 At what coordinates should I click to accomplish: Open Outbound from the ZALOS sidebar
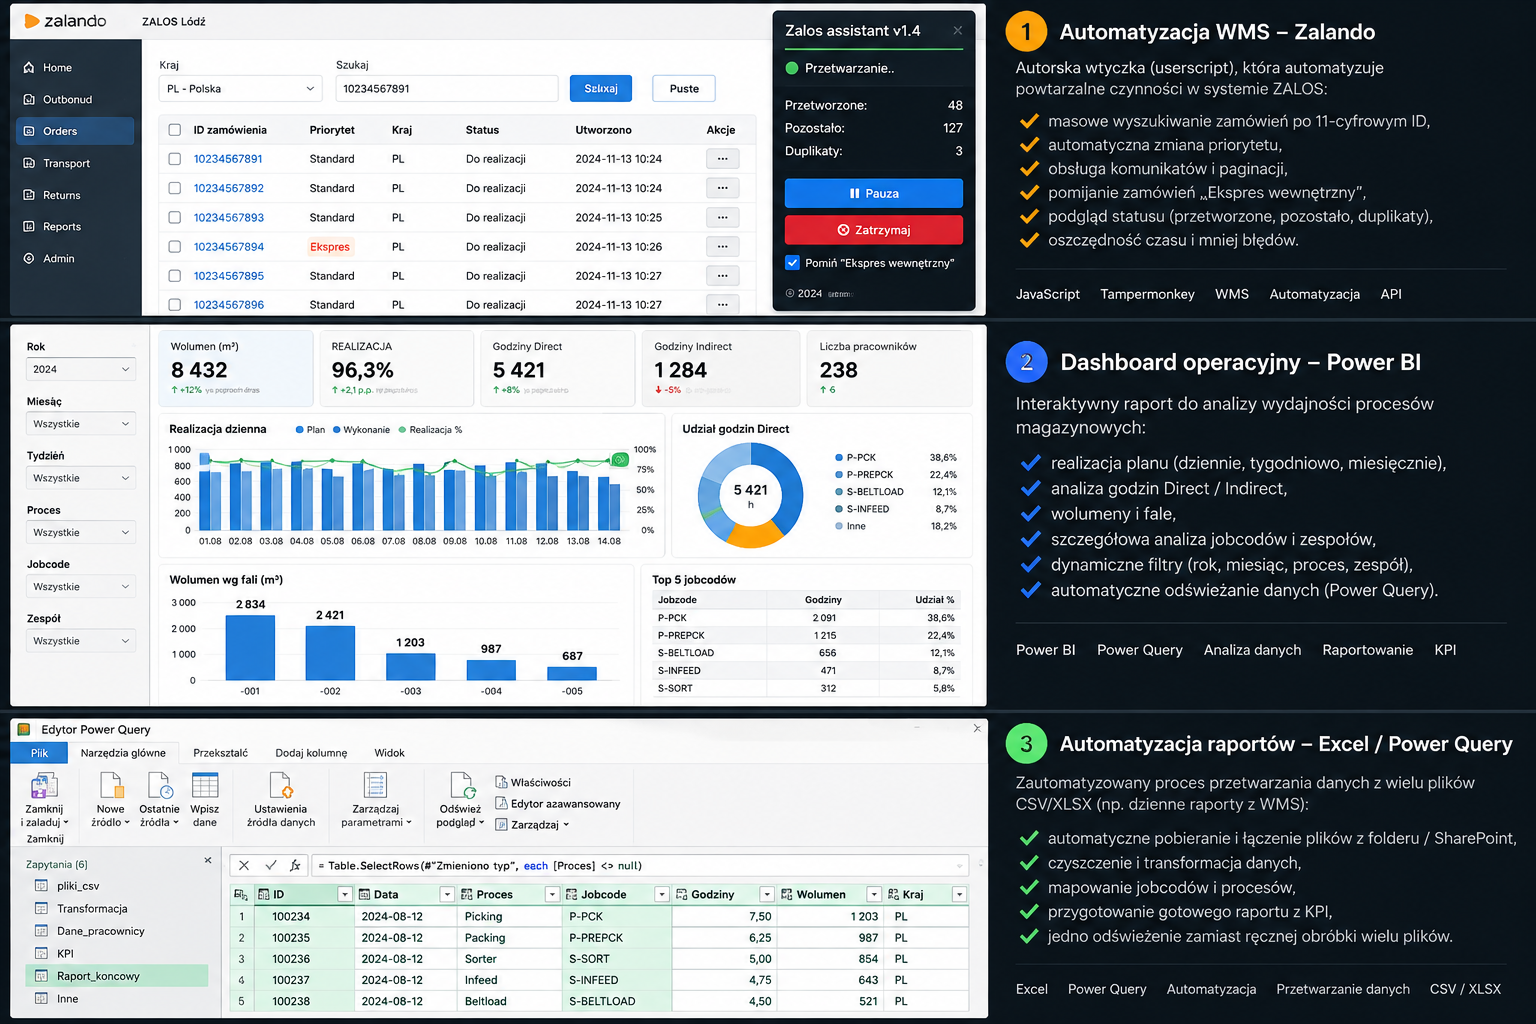click(x=58, y=100)
